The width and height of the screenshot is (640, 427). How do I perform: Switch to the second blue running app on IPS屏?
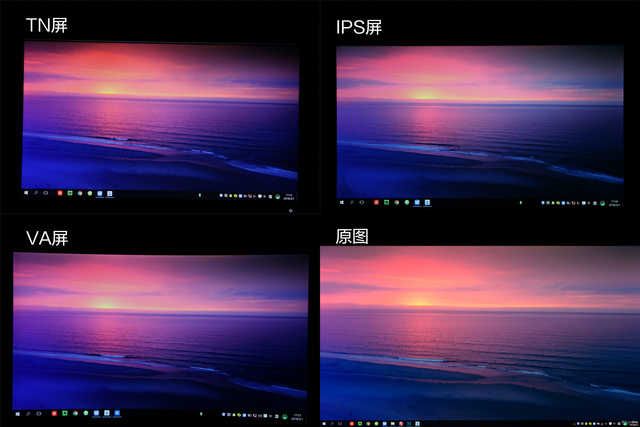pos(427,202)
